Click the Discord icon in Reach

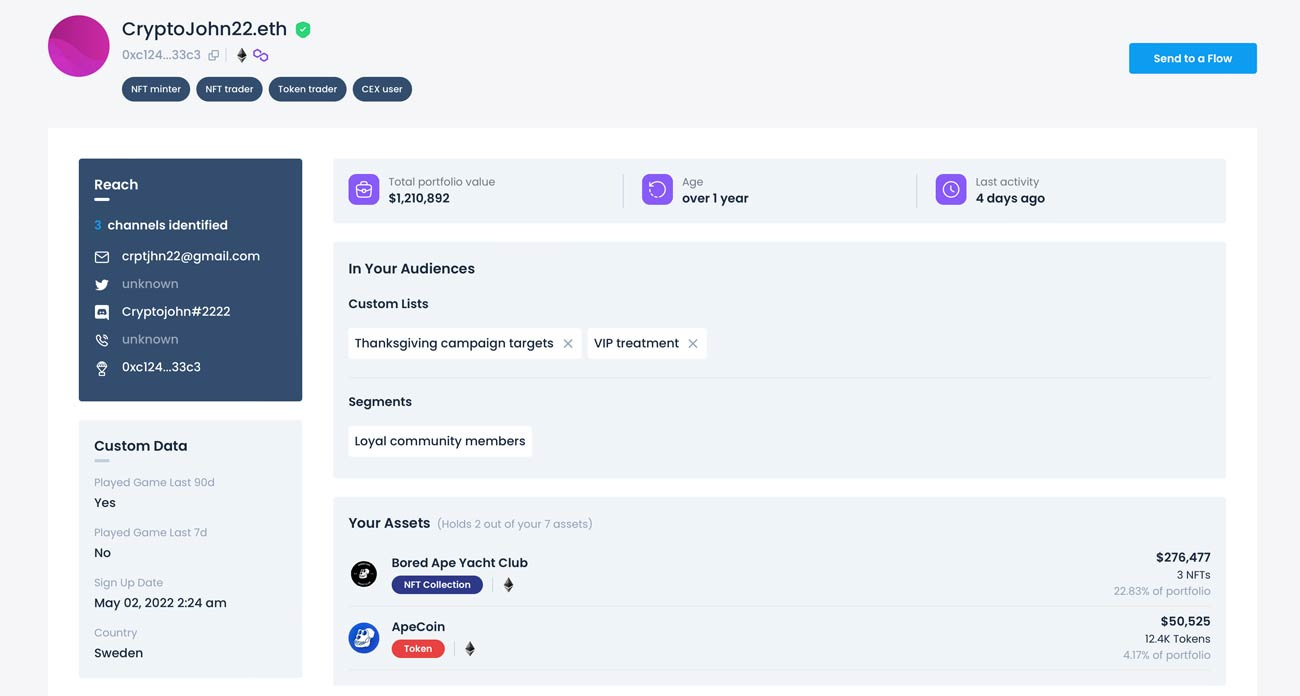pyautogui.click(x=102, y=312)
